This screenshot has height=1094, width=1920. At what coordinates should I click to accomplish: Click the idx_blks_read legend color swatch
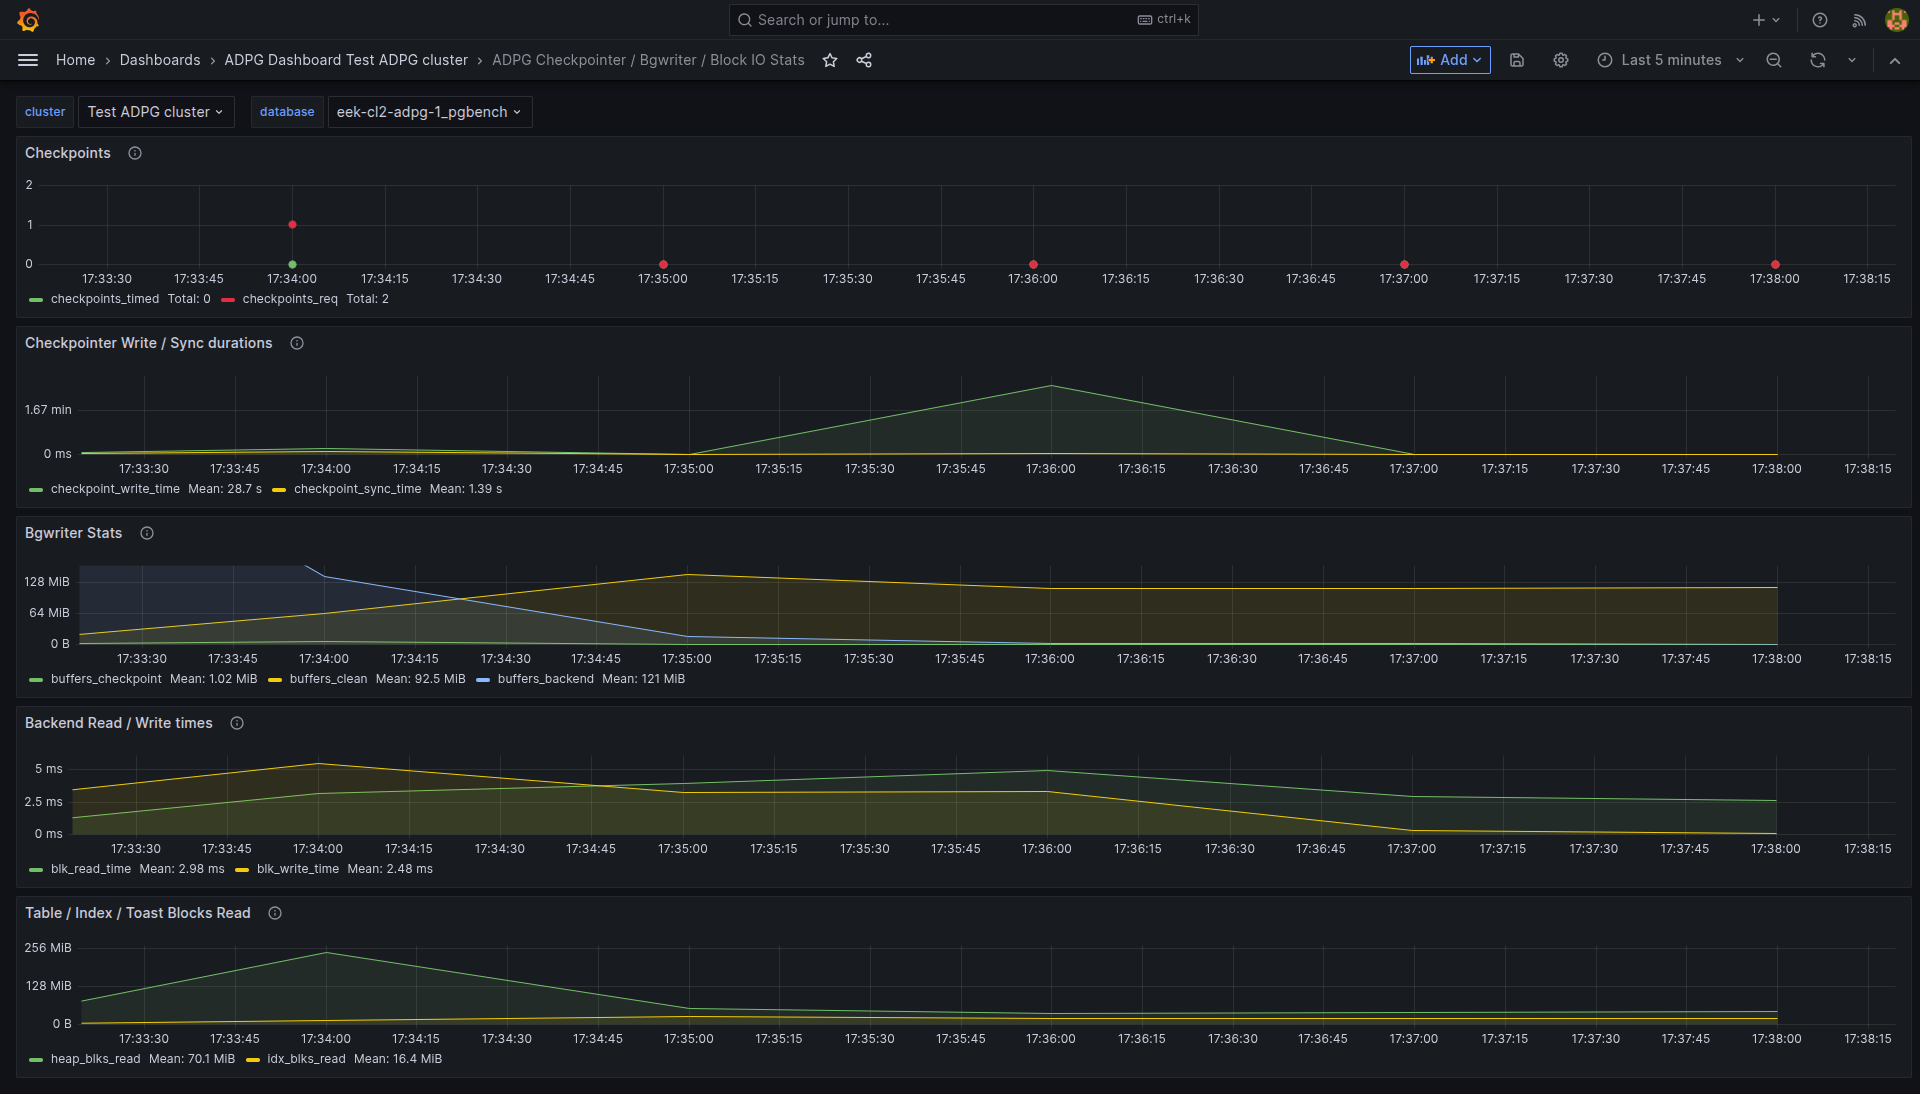tap(253, 1059)
